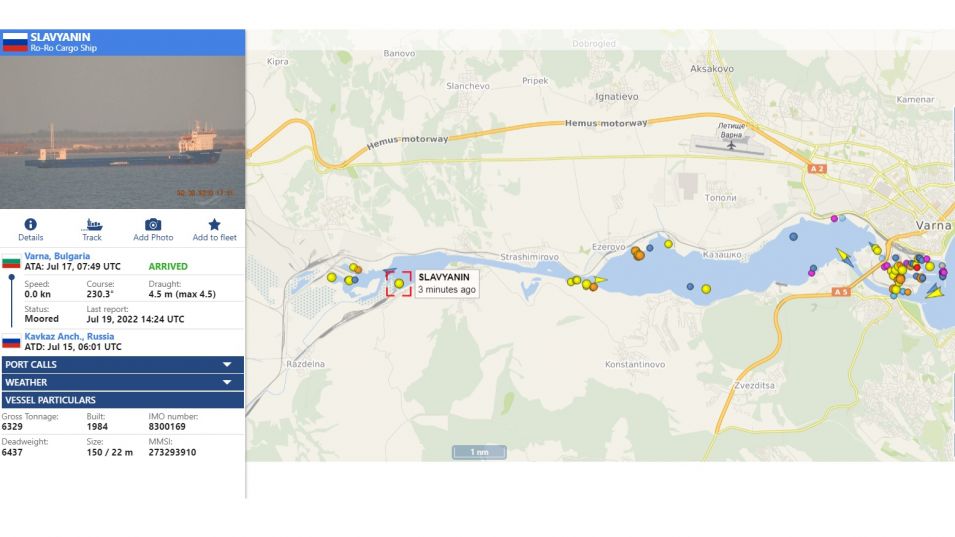This screenshot has width=955, height=537.
Task: Select the SLAVYANIN yellow marker on map
Action: click(x=399, y=284)
